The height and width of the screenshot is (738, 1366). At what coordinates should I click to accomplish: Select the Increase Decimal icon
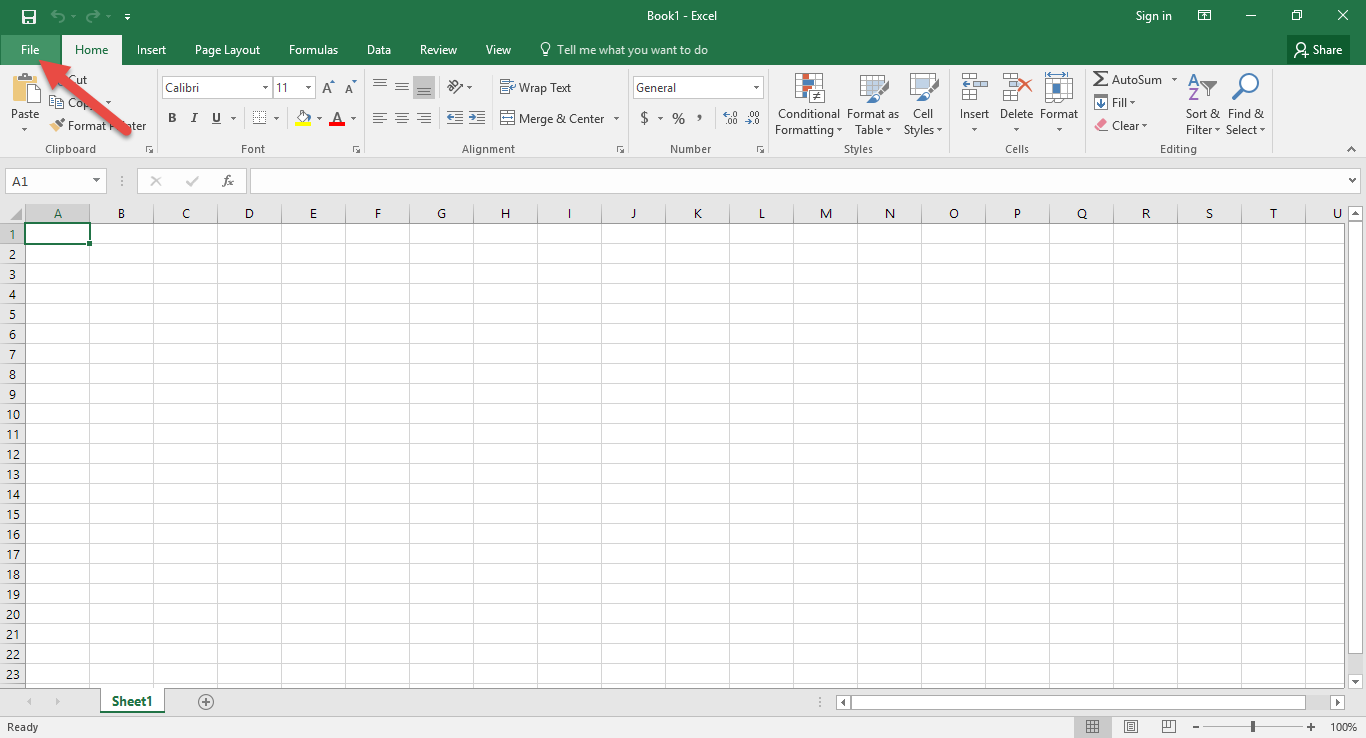(729, 117)
